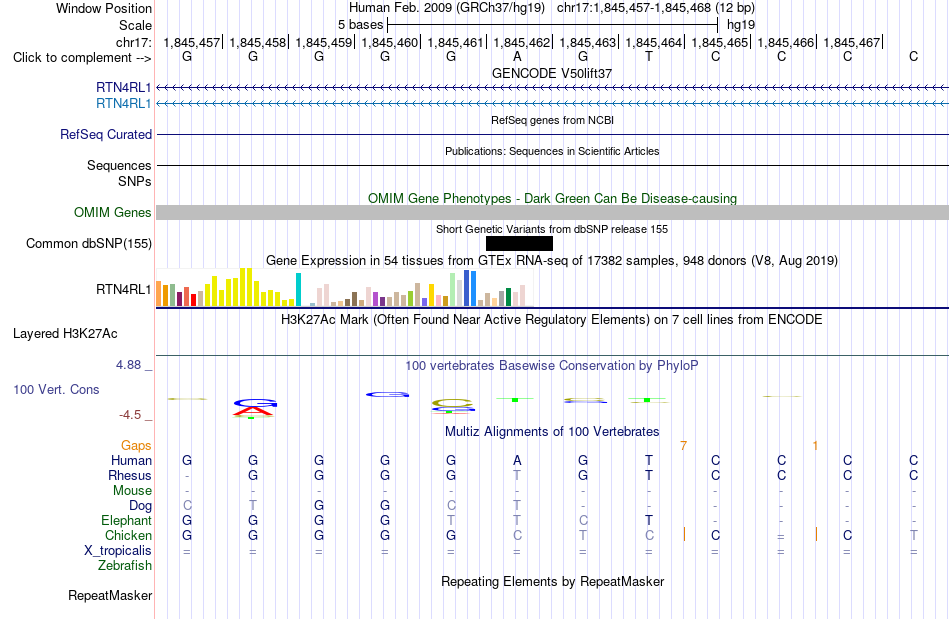Click the 'Click to complement -->' label
Screen dimensions: 950x619
coord(82,58)
